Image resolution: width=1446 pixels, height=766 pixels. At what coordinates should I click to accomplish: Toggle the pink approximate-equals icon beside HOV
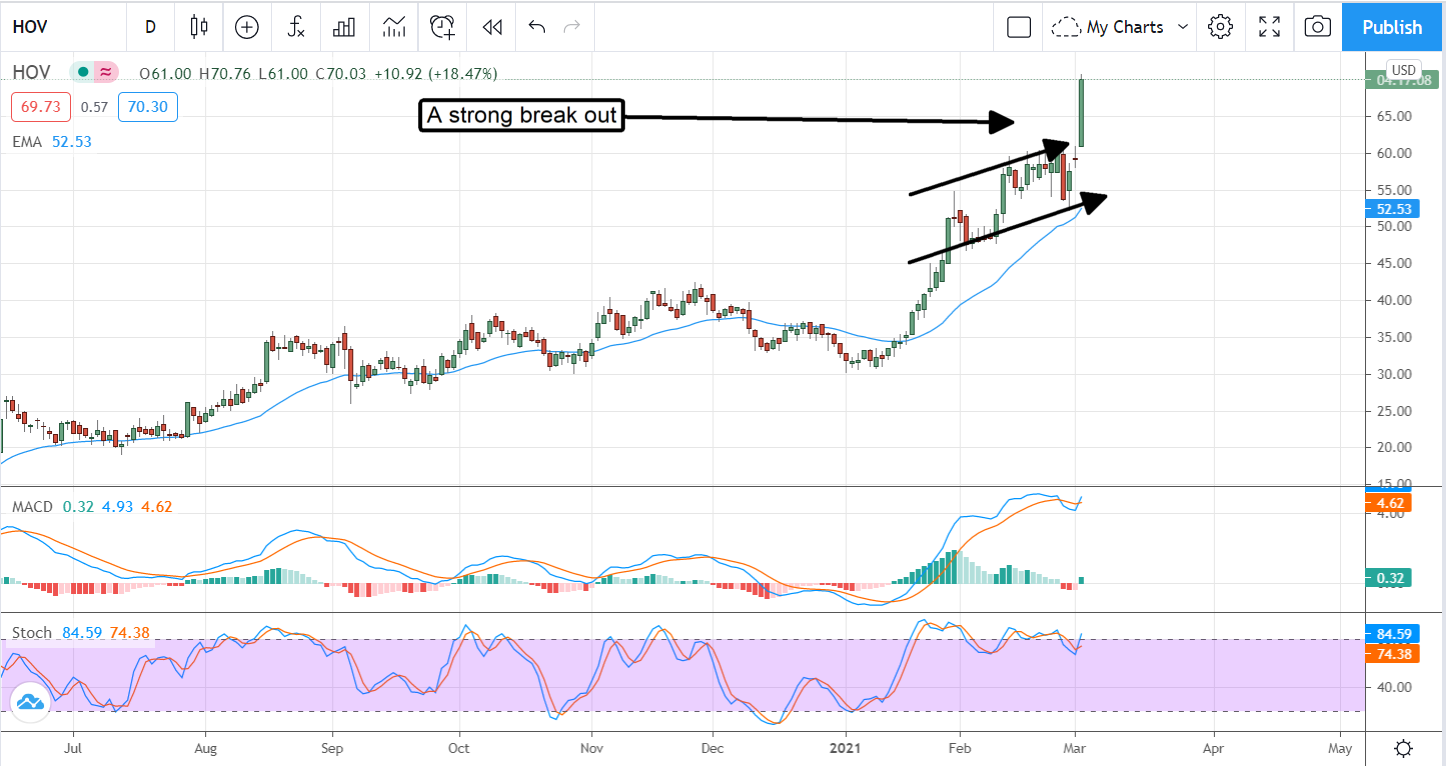[x=106, y=72]
